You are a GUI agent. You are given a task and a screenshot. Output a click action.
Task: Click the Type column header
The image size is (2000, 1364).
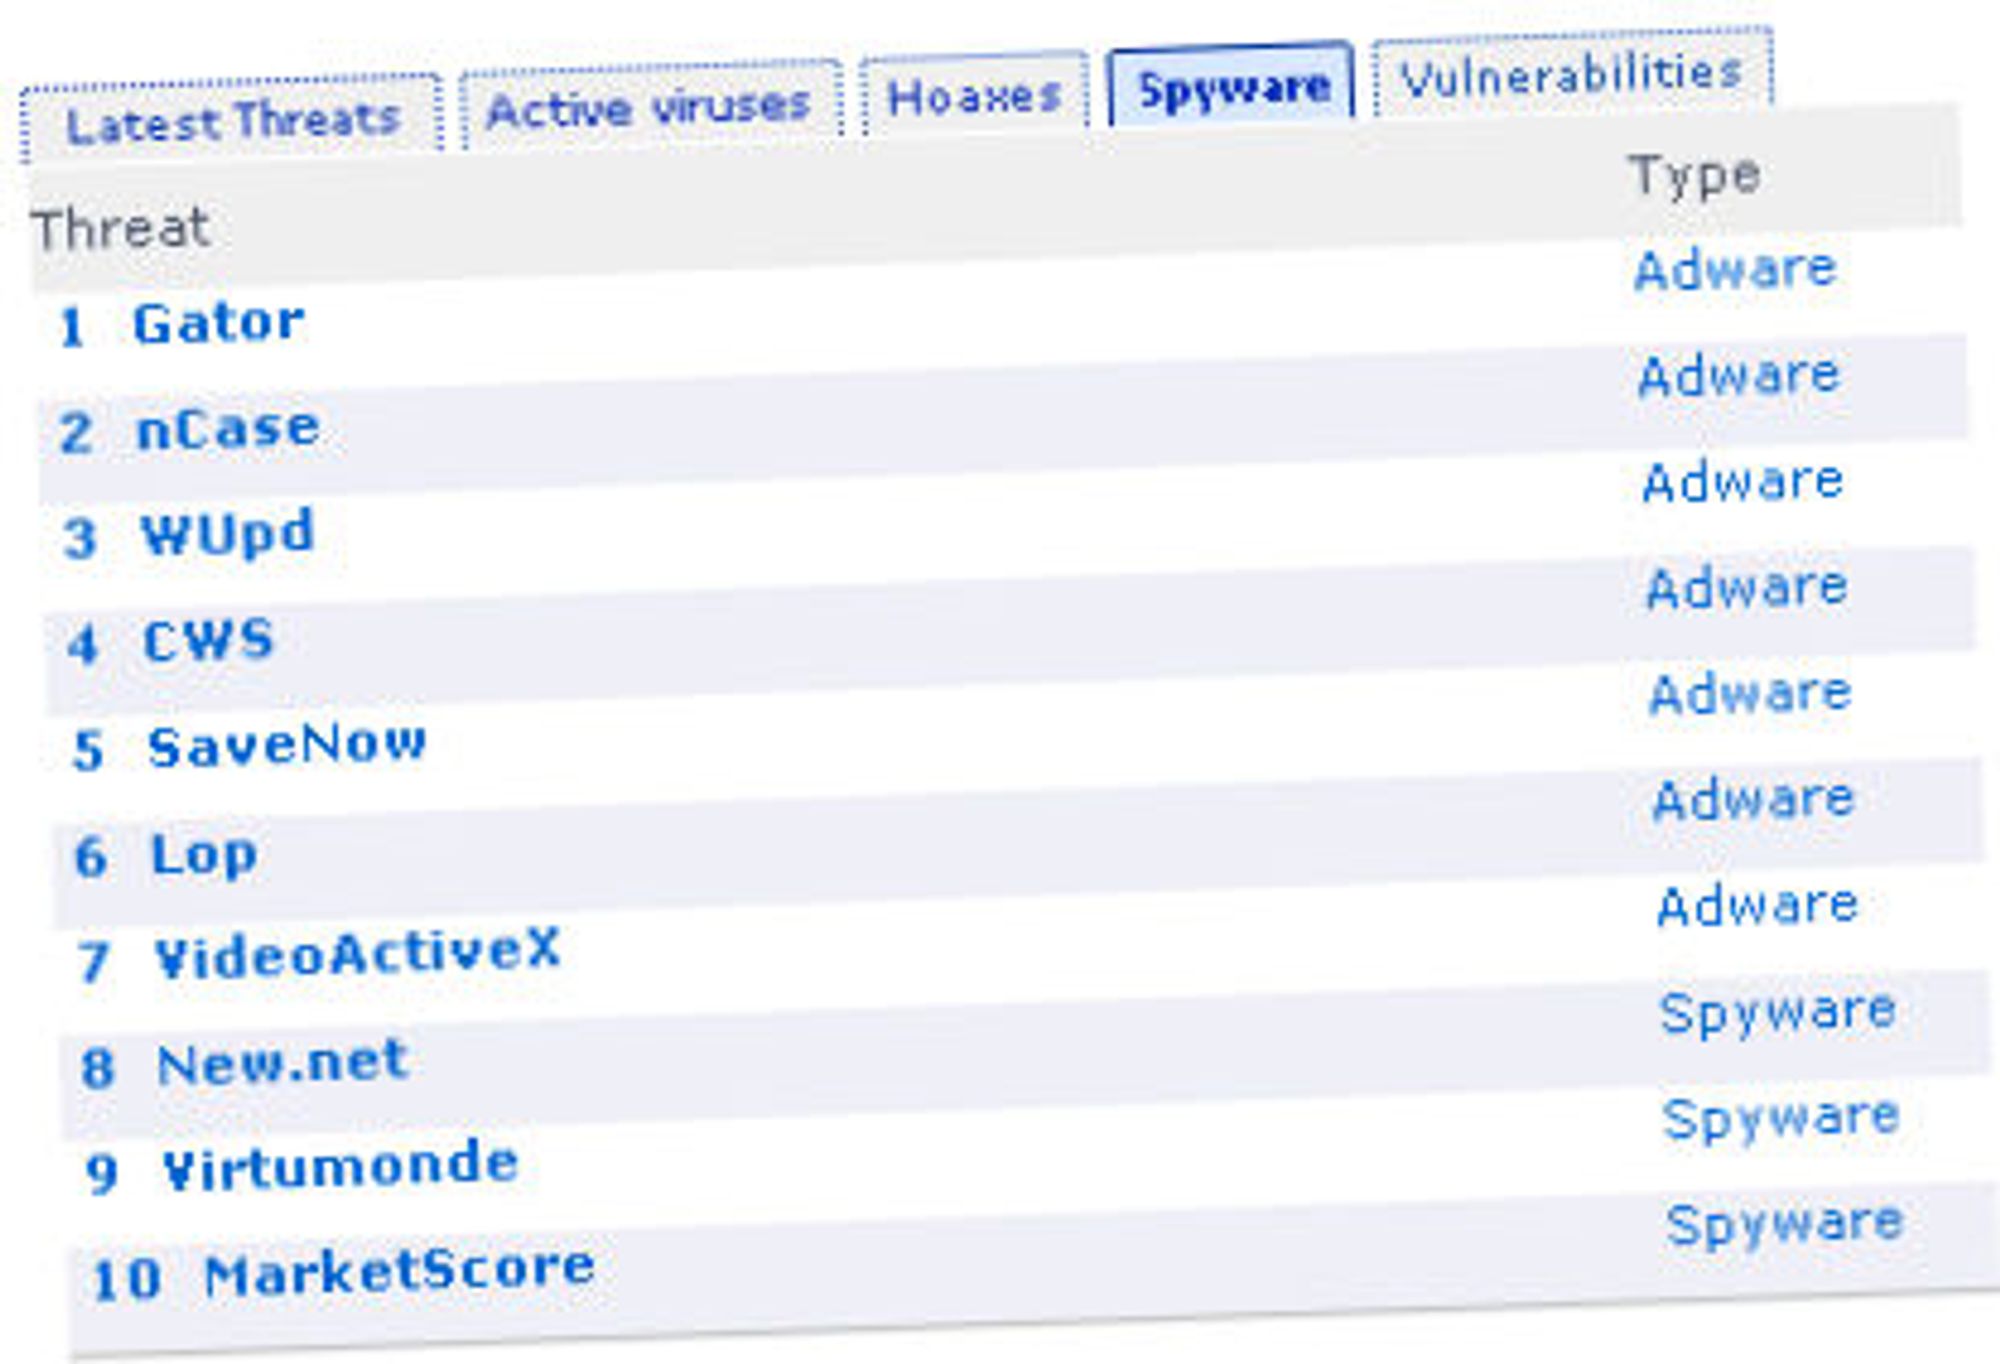1695,177
